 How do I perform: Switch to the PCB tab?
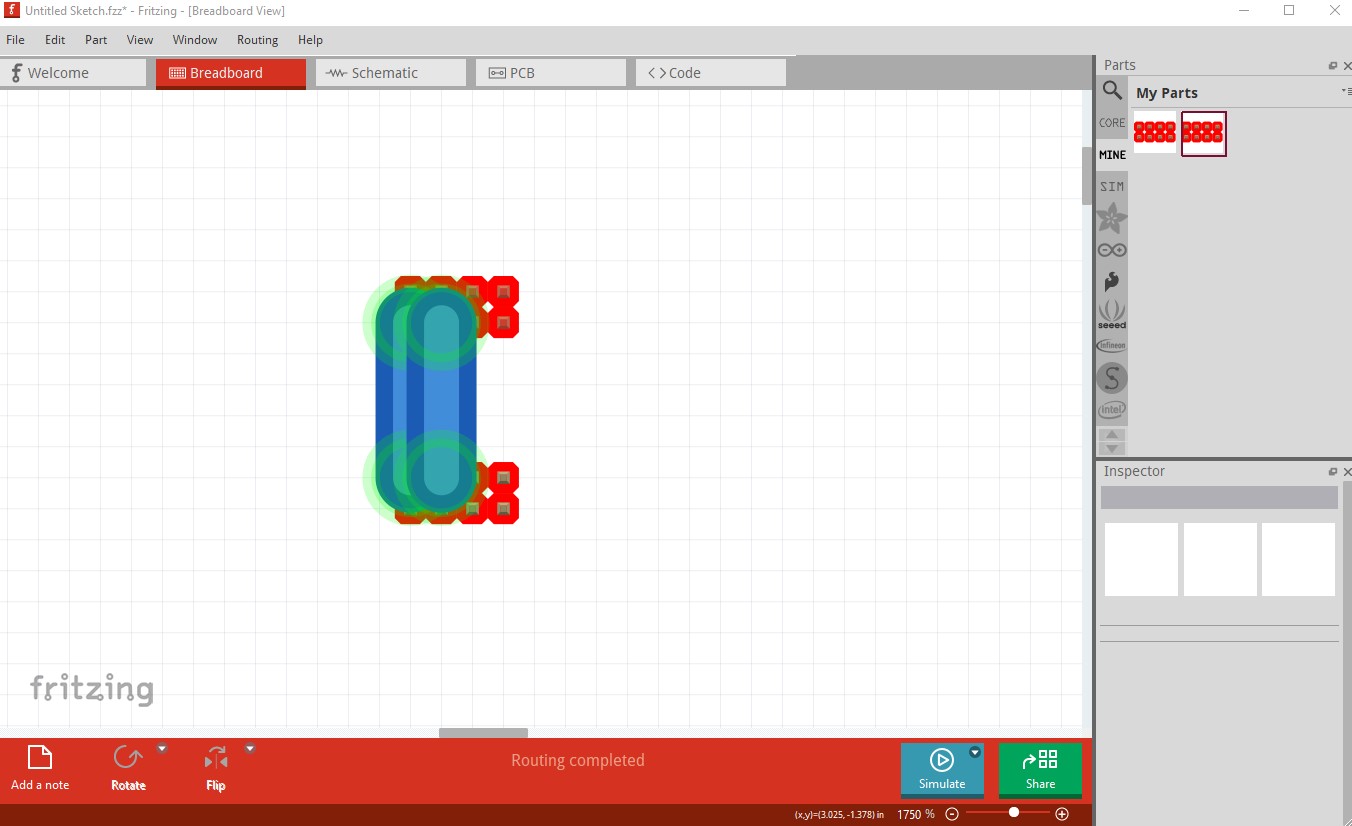click(x=550, y=73)
